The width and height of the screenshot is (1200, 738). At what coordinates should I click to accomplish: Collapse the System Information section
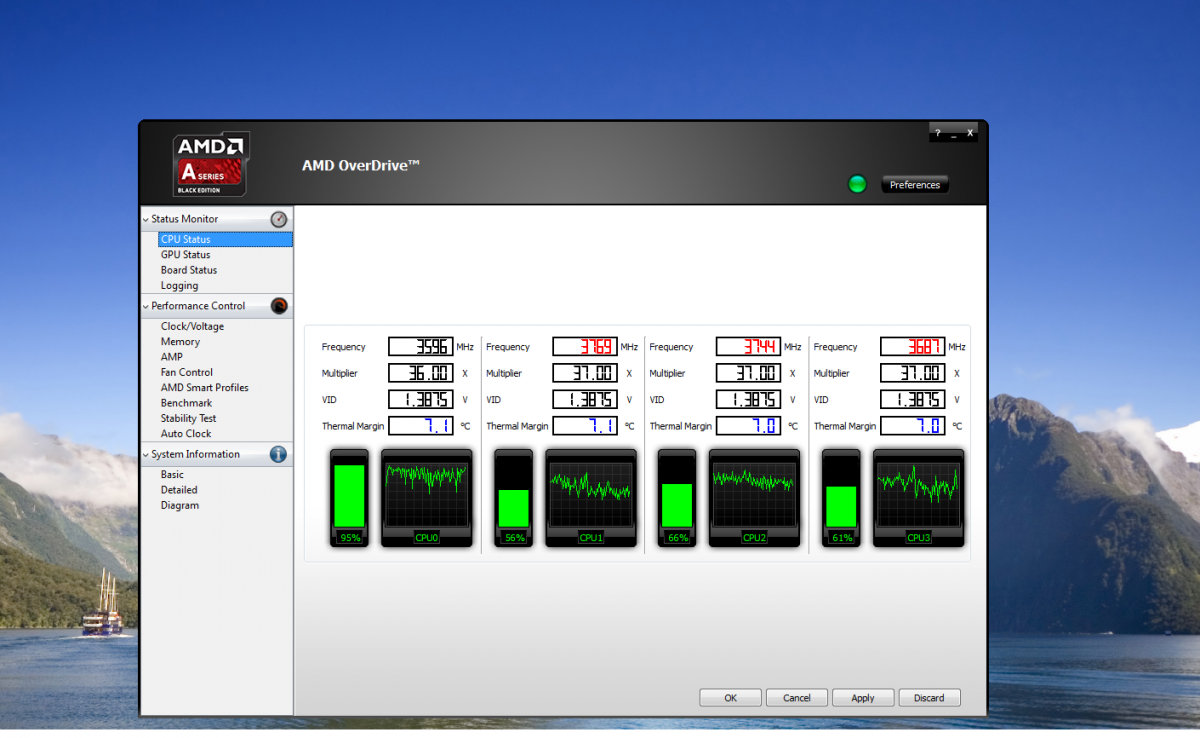145,454
